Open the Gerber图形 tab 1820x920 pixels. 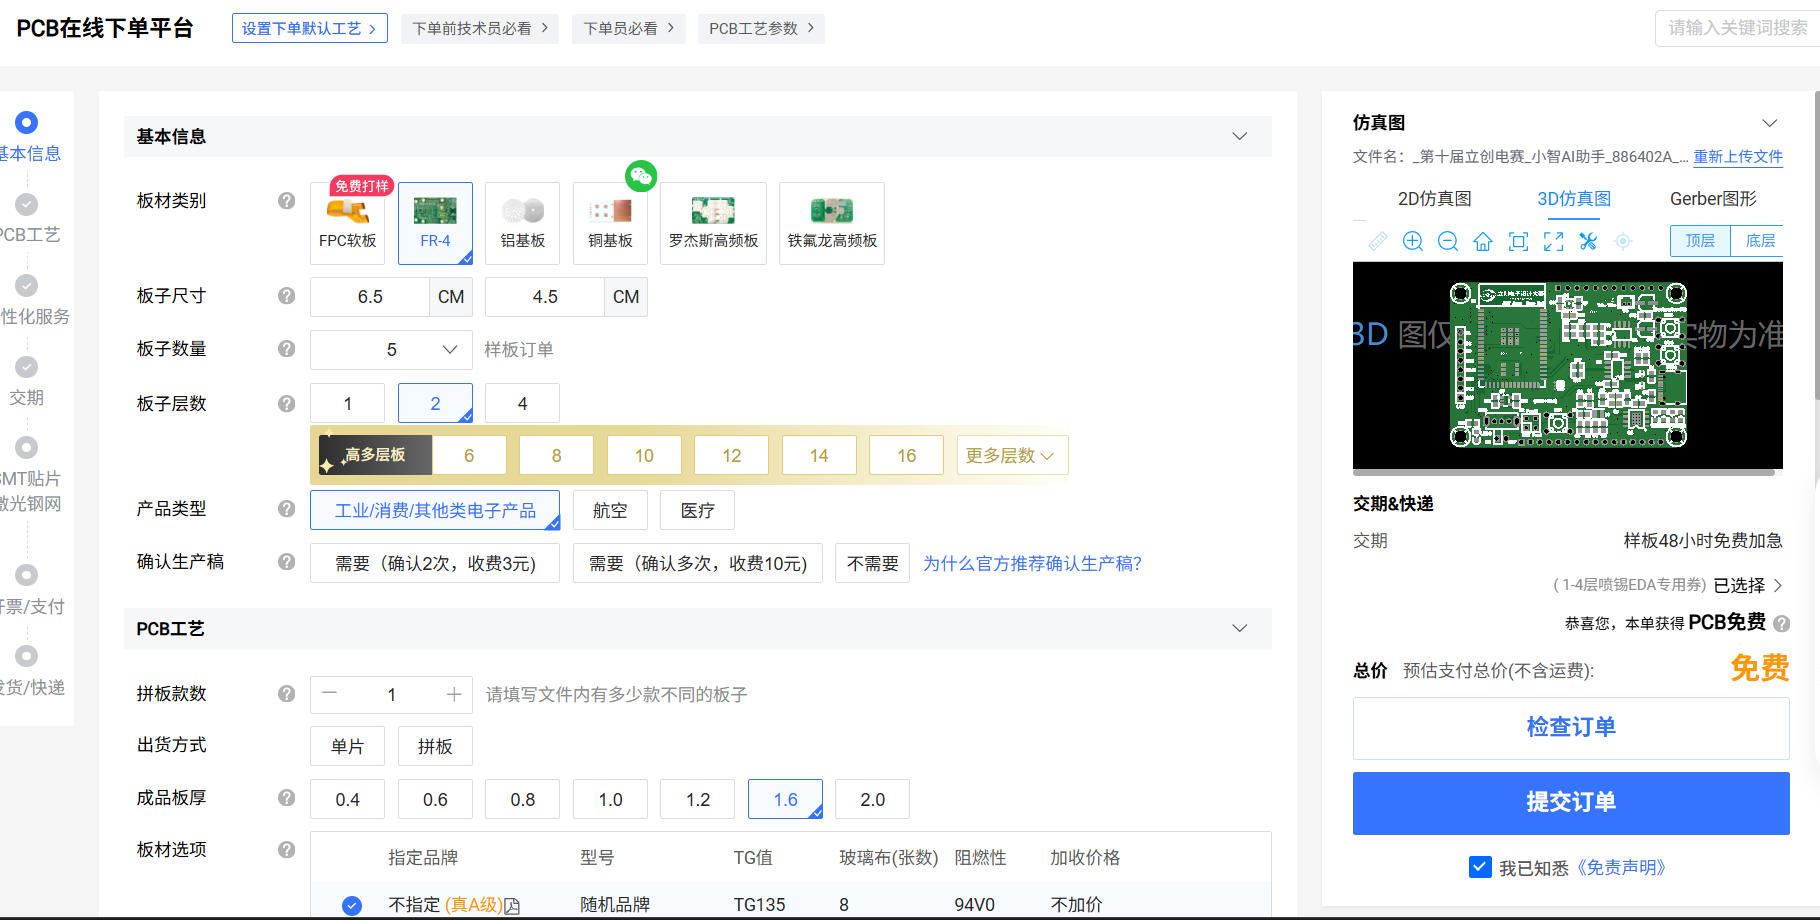point(1712,199)
